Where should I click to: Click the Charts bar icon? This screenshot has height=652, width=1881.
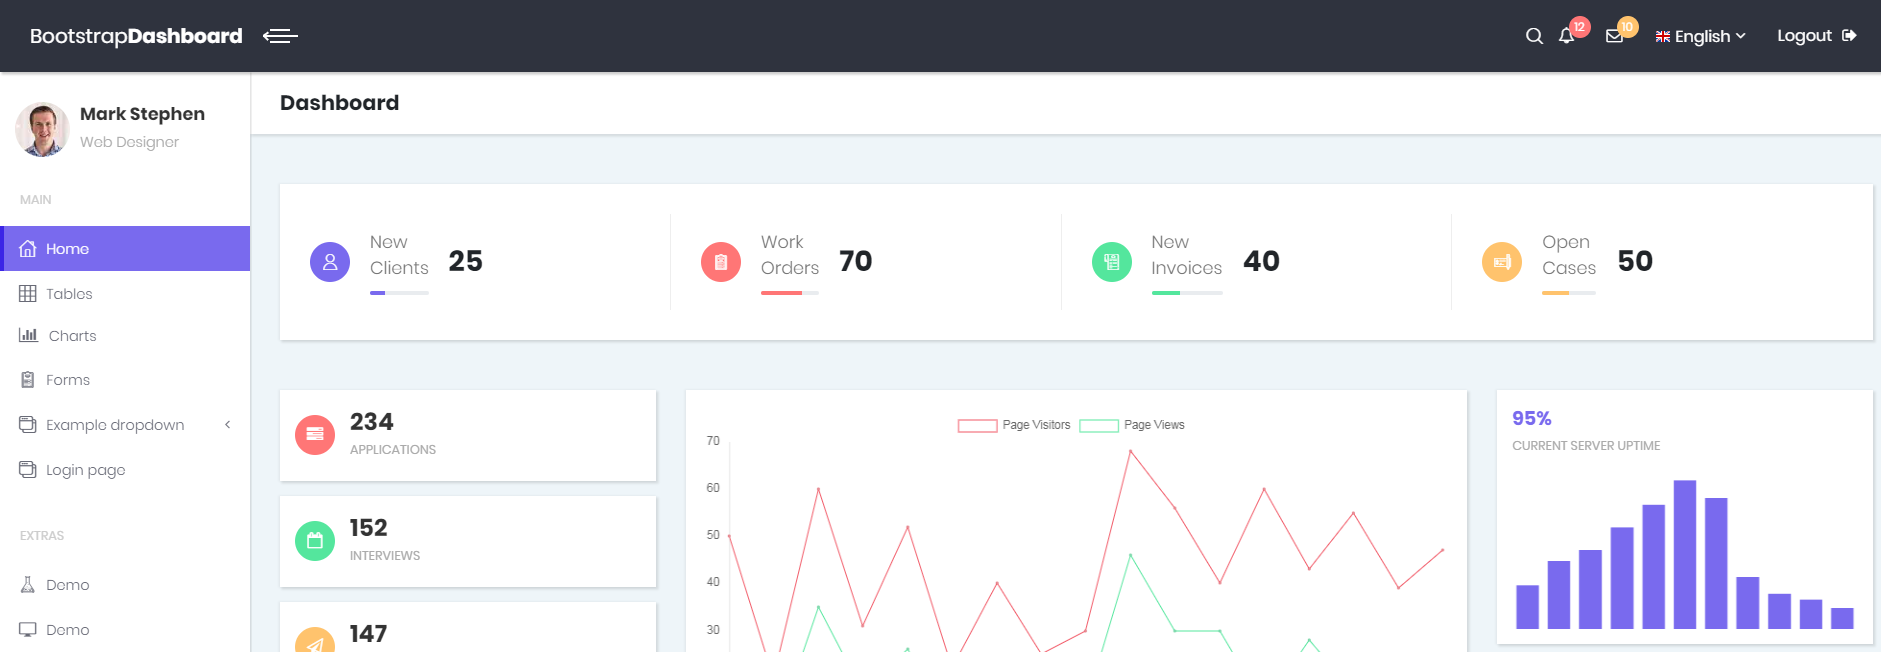28,335
